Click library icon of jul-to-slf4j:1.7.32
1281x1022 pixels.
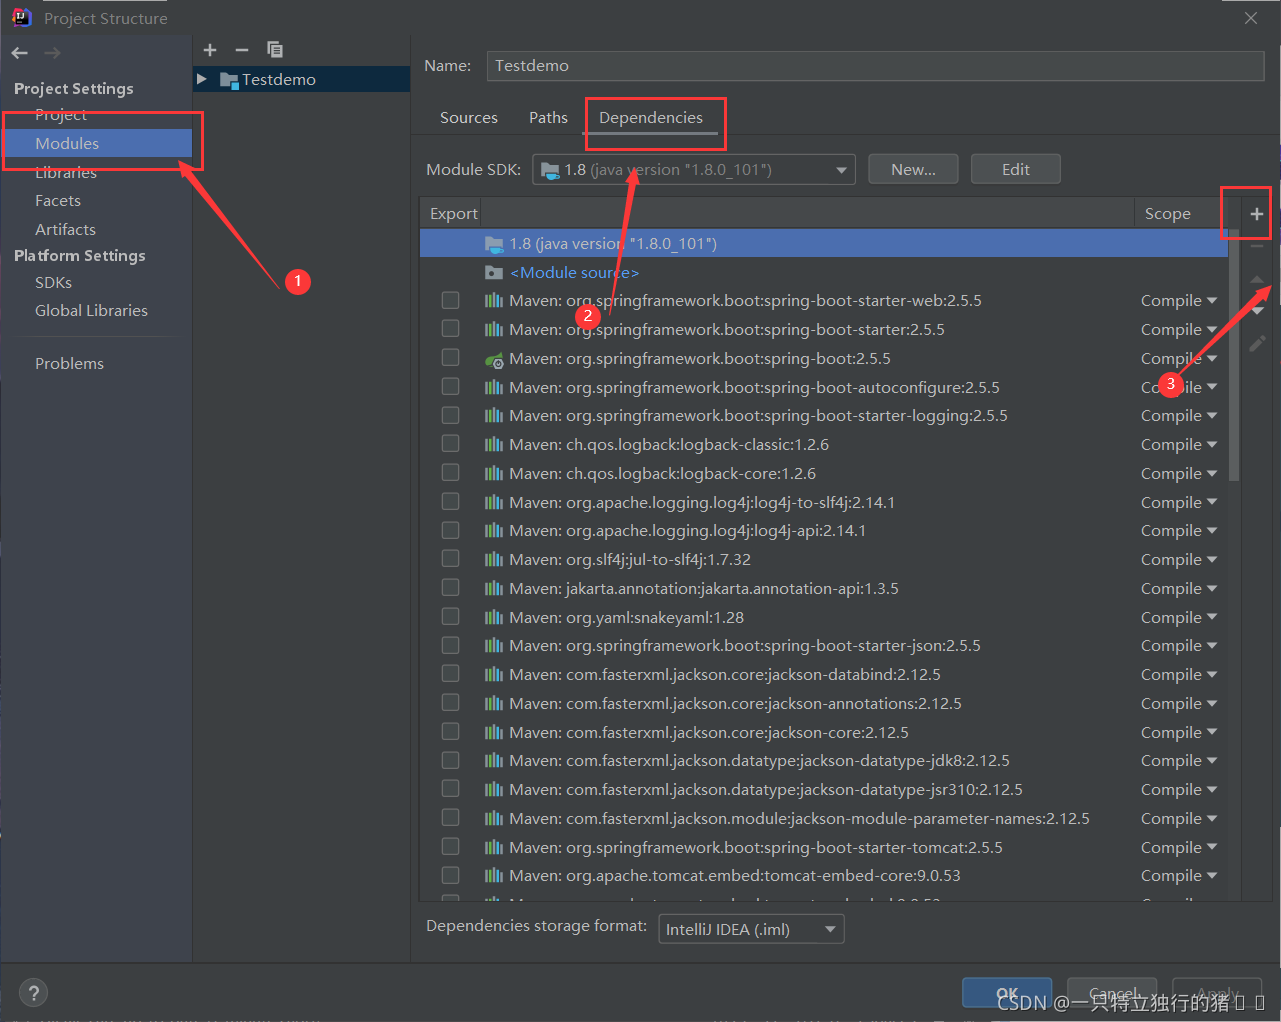click(x=494, y=559)
